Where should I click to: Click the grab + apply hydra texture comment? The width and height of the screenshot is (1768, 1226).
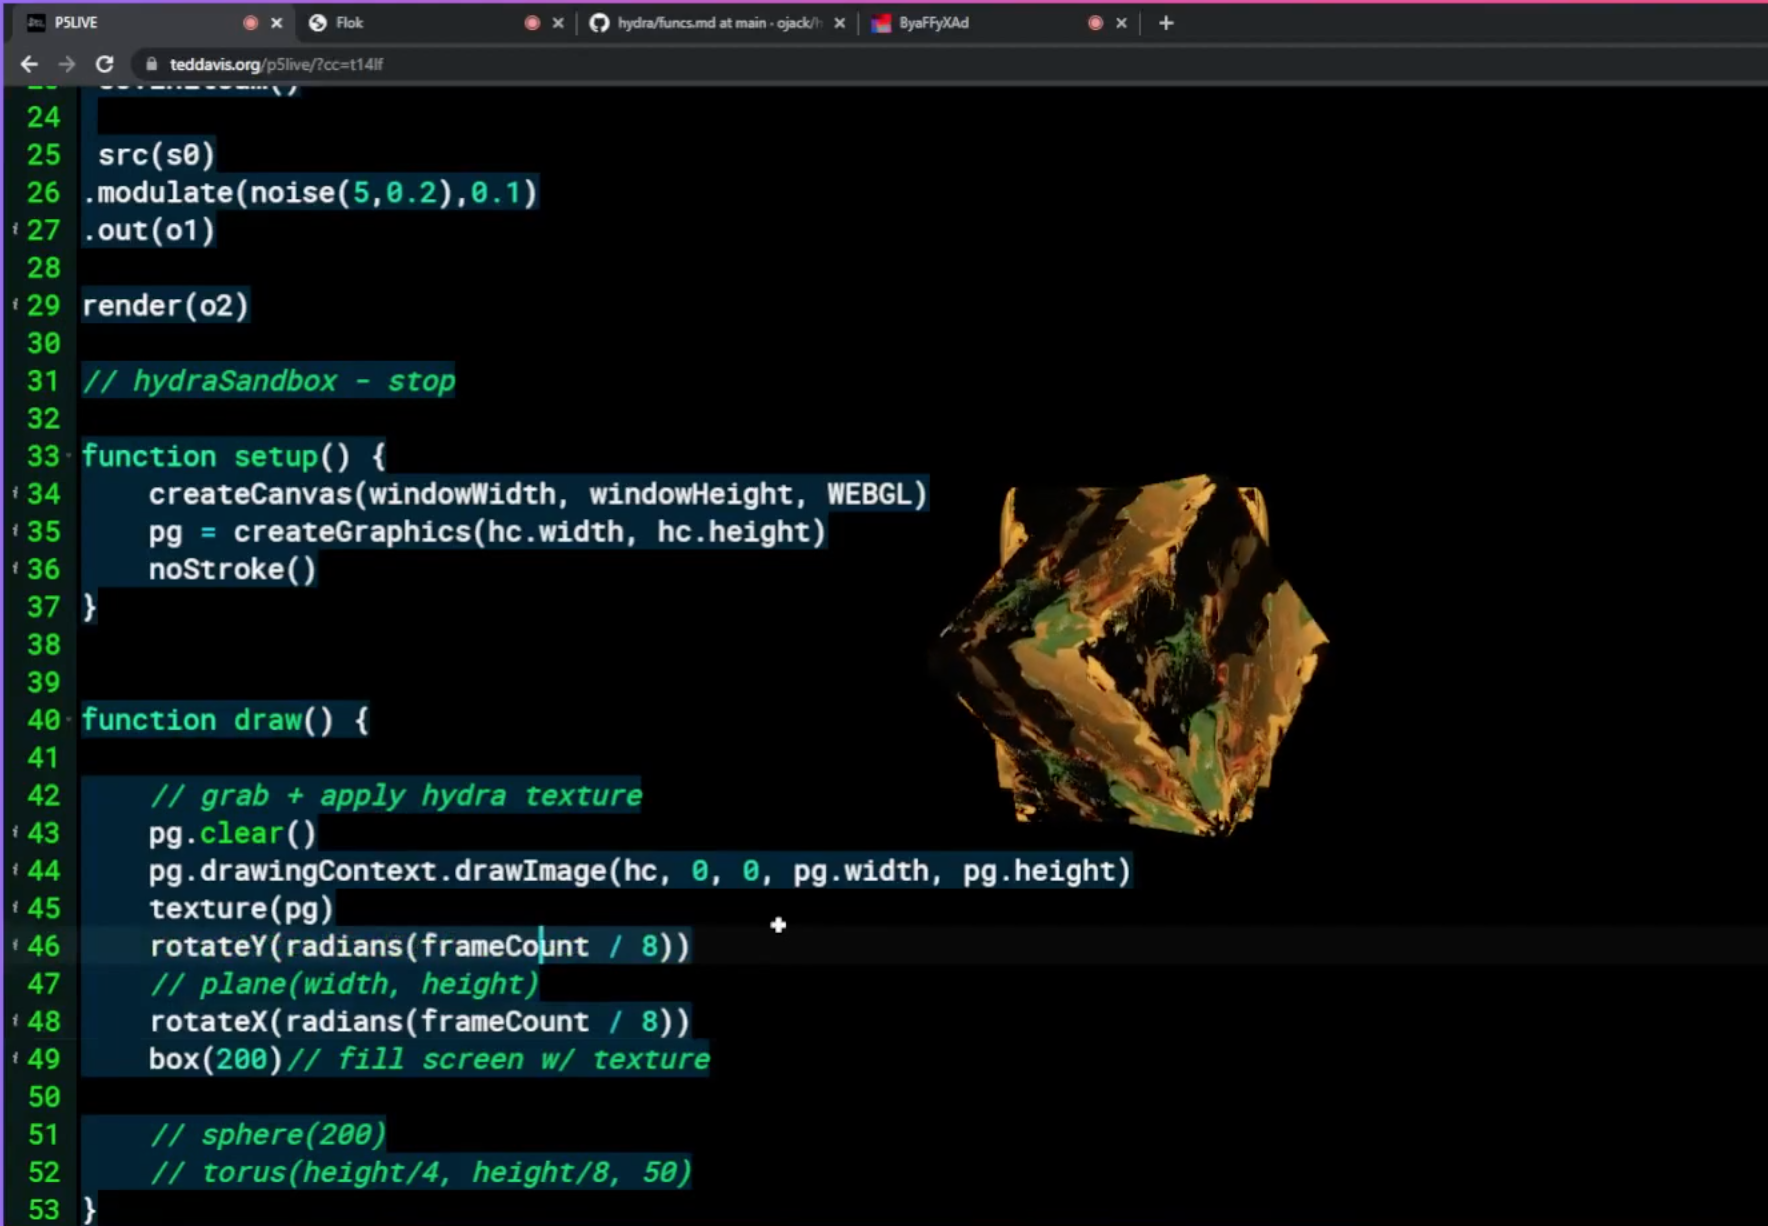[396, 796]
